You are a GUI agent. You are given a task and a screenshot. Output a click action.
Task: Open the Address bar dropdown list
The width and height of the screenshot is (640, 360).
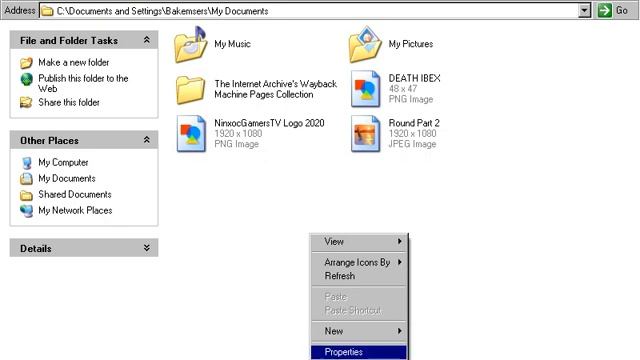[584, 11]
